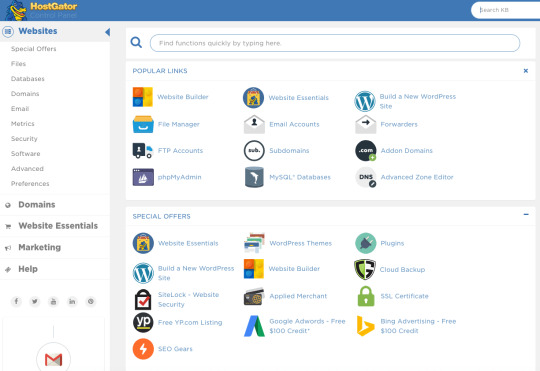
Task: Click the SEO Gears link text
Action: pos(175,349)
